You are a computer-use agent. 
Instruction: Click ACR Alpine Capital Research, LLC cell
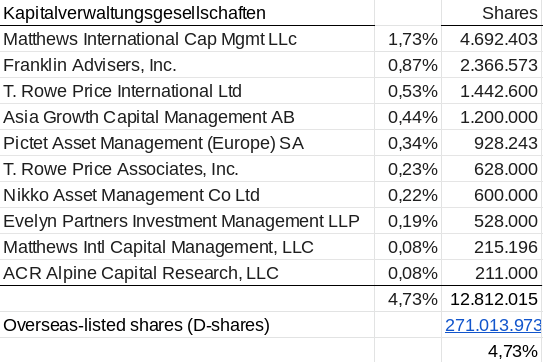click(x=187, y=273)
